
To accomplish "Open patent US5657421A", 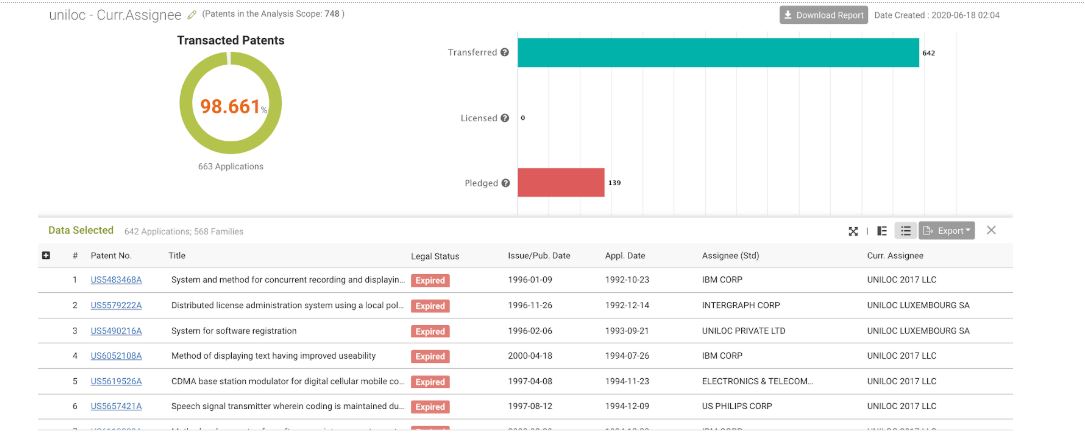I will click(116, 406).
